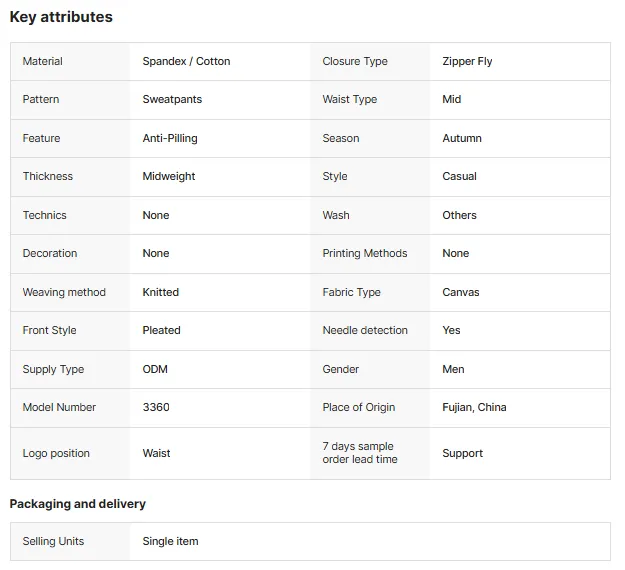This screenshot has width=625, height=570.
Task: Select the Support lead time value
Action: pos(462,454)
